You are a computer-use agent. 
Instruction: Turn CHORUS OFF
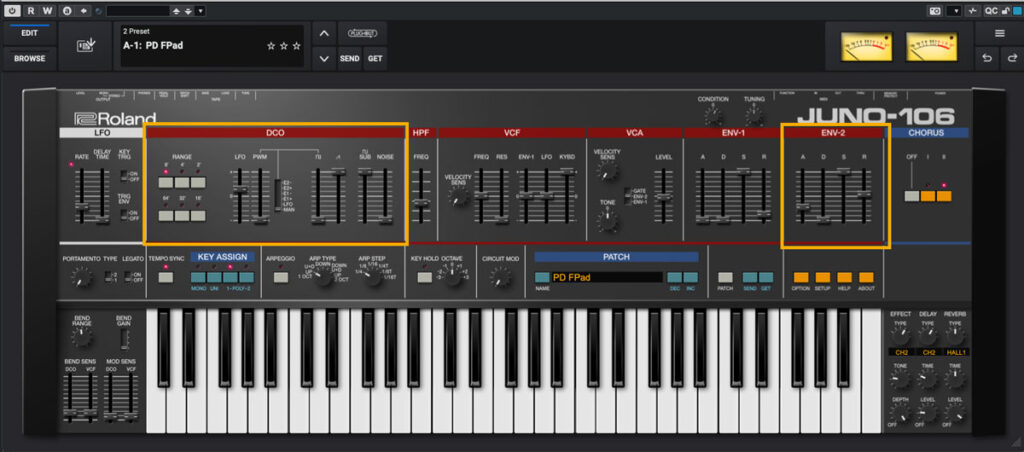point(912,195)
